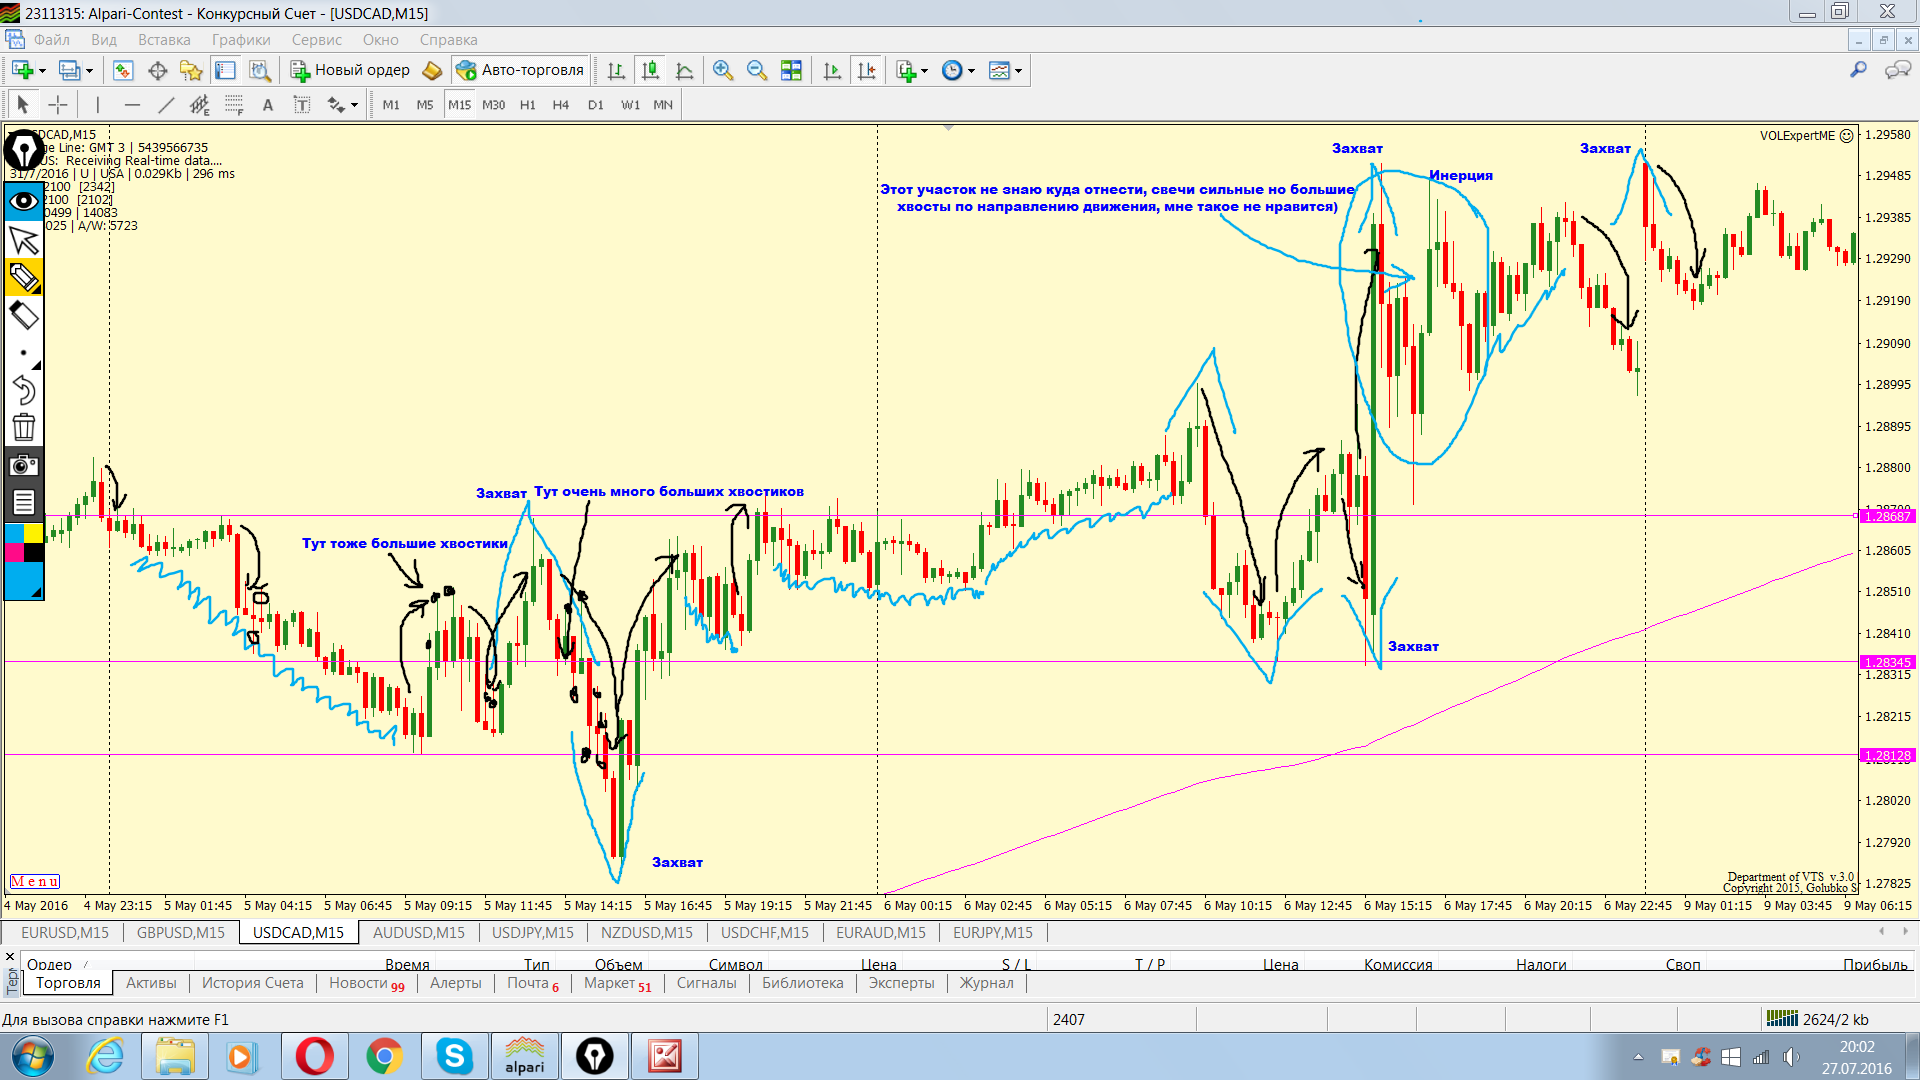Screen dimensions: 1920x1080
Task: Expand the arrows objects dropdown
Action: click(x=354, y=105)
